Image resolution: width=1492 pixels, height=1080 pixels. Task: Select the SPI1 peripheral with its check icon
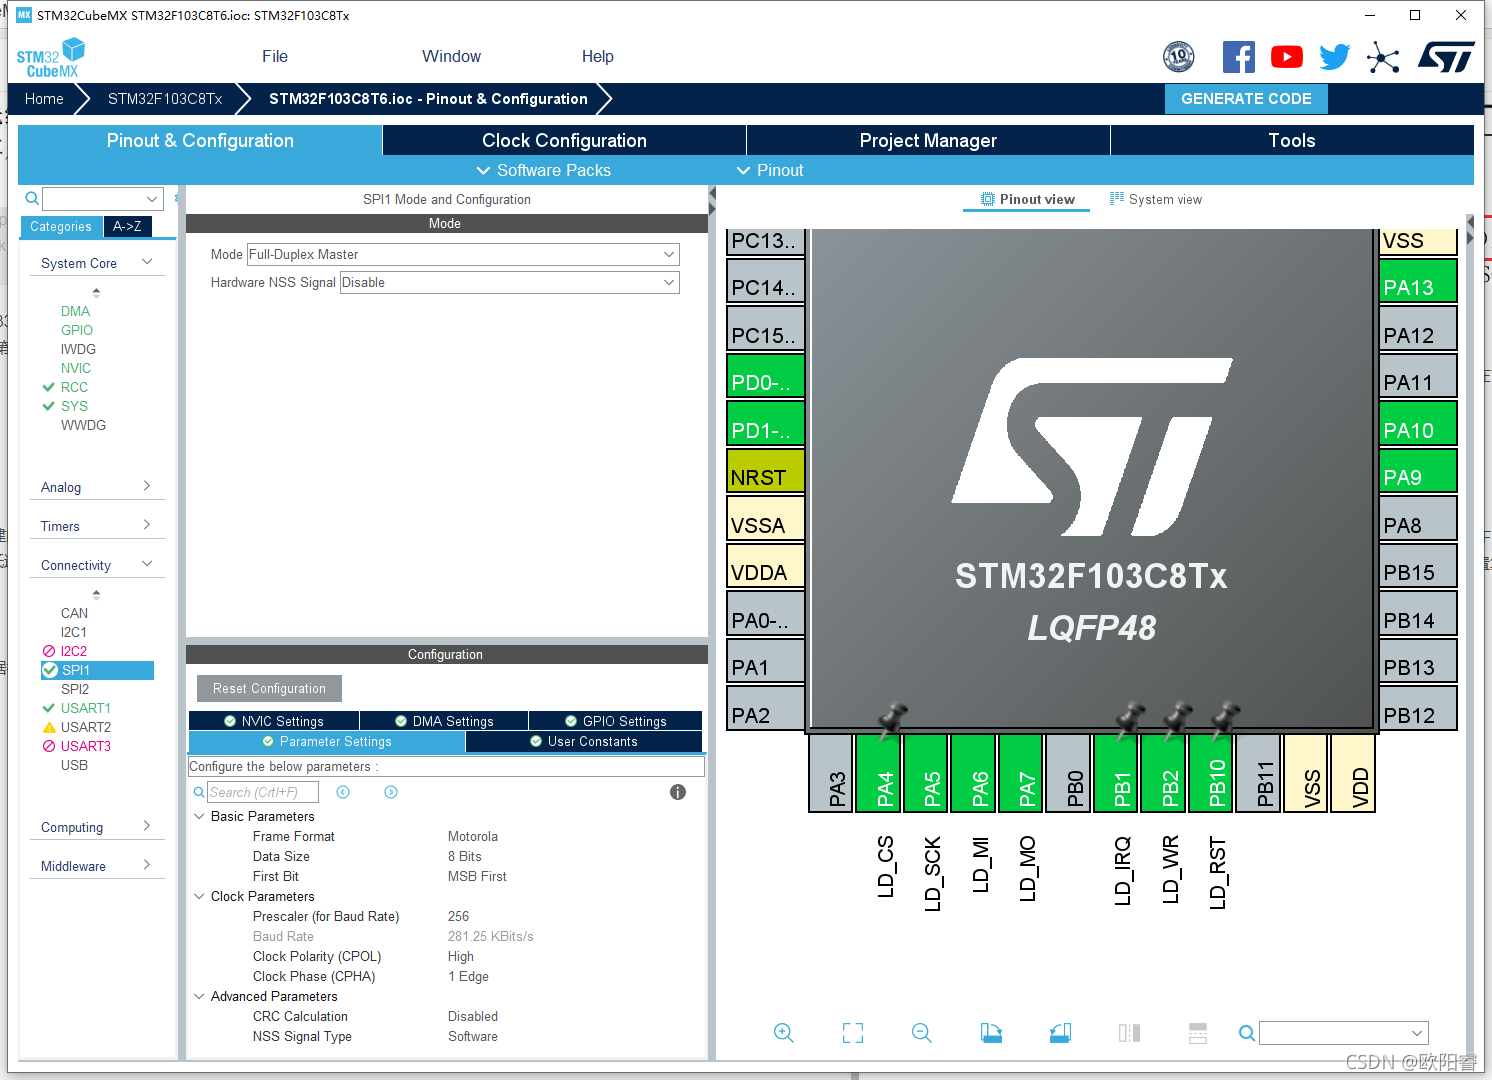(x=97, y=670)
